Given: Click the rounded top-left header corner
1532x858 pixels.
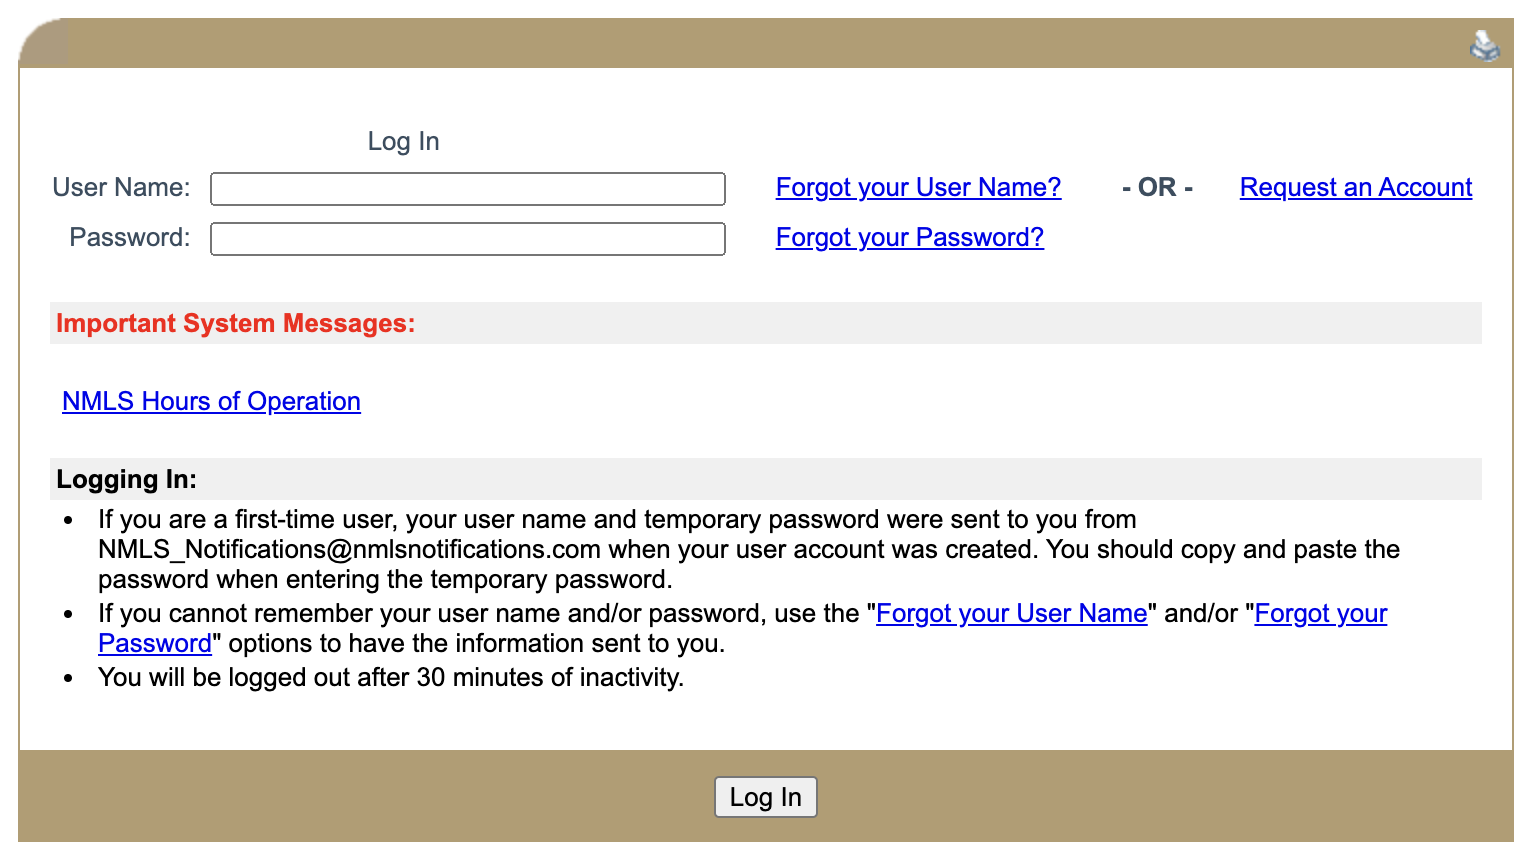Looking at the screenshot, I should coord(42,44).
